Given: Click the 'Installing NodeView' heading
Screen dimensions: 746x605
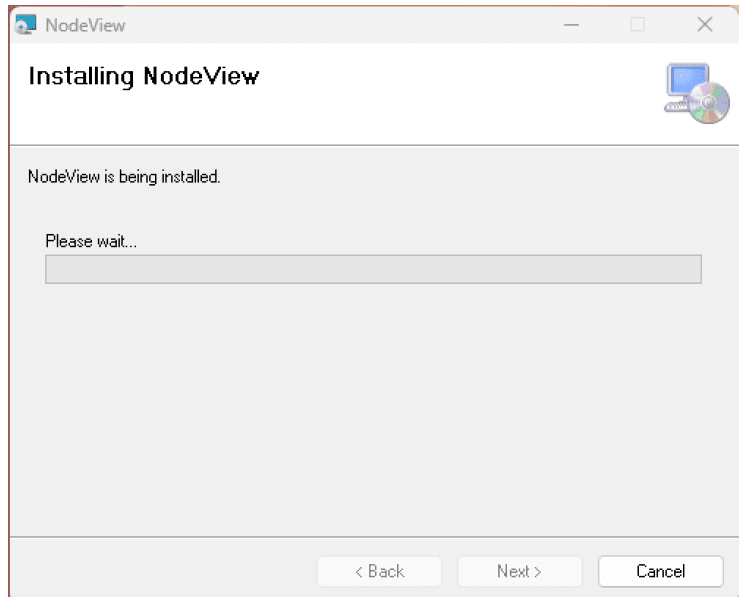Looking at the screenshot, I should (143, 76).
